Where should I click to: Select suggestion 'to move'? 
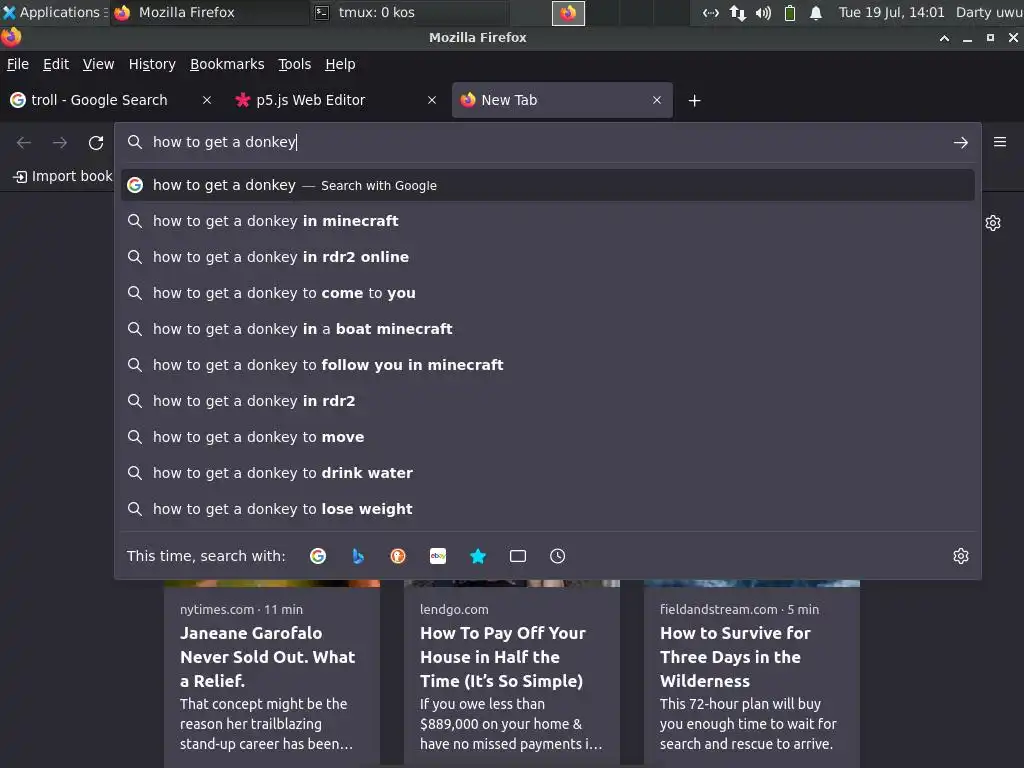click(x=547, y=437)
